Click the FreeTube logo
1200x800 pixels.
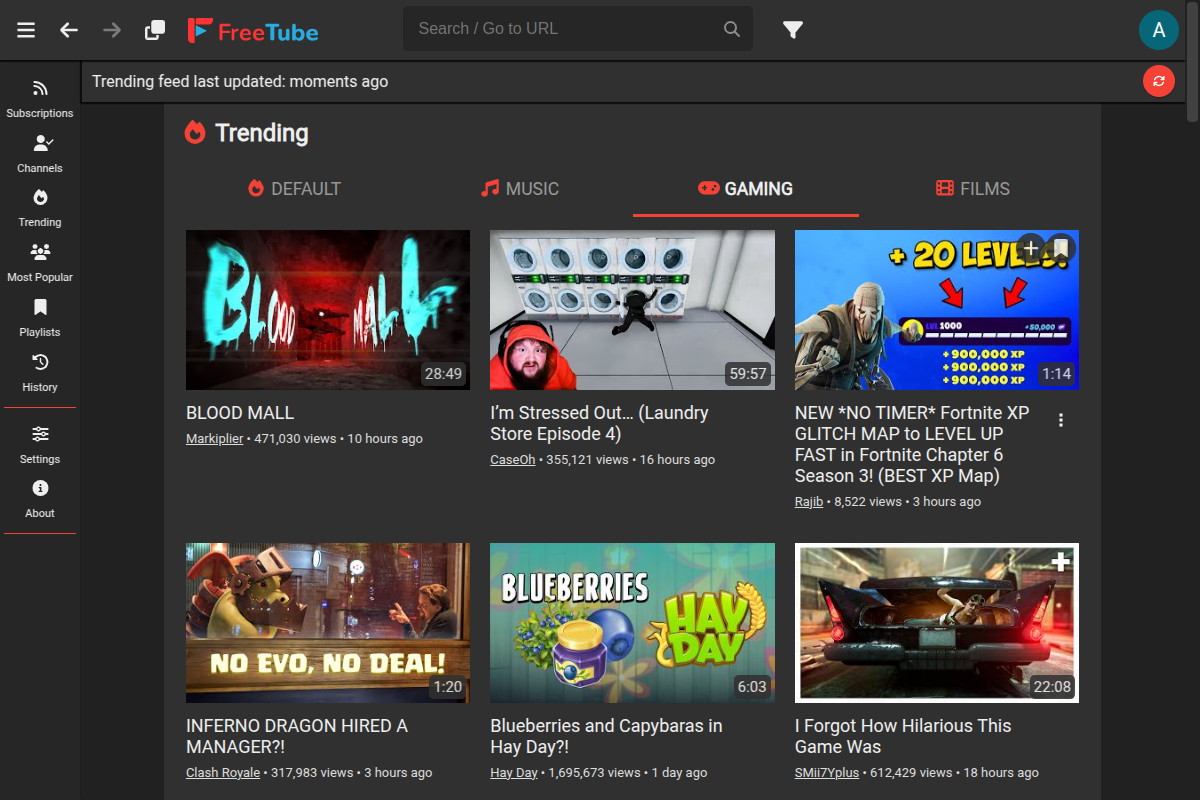253,30
